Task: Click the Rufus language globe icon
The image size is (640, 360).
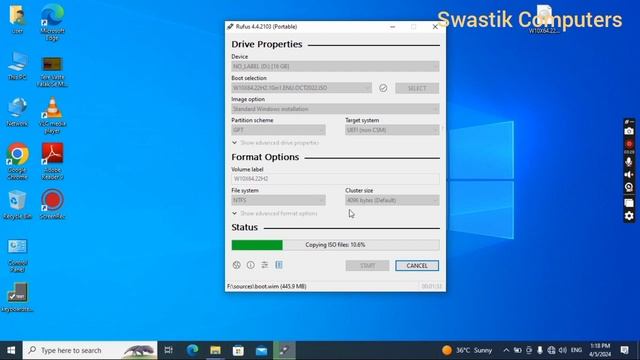Action: (236, 265)
